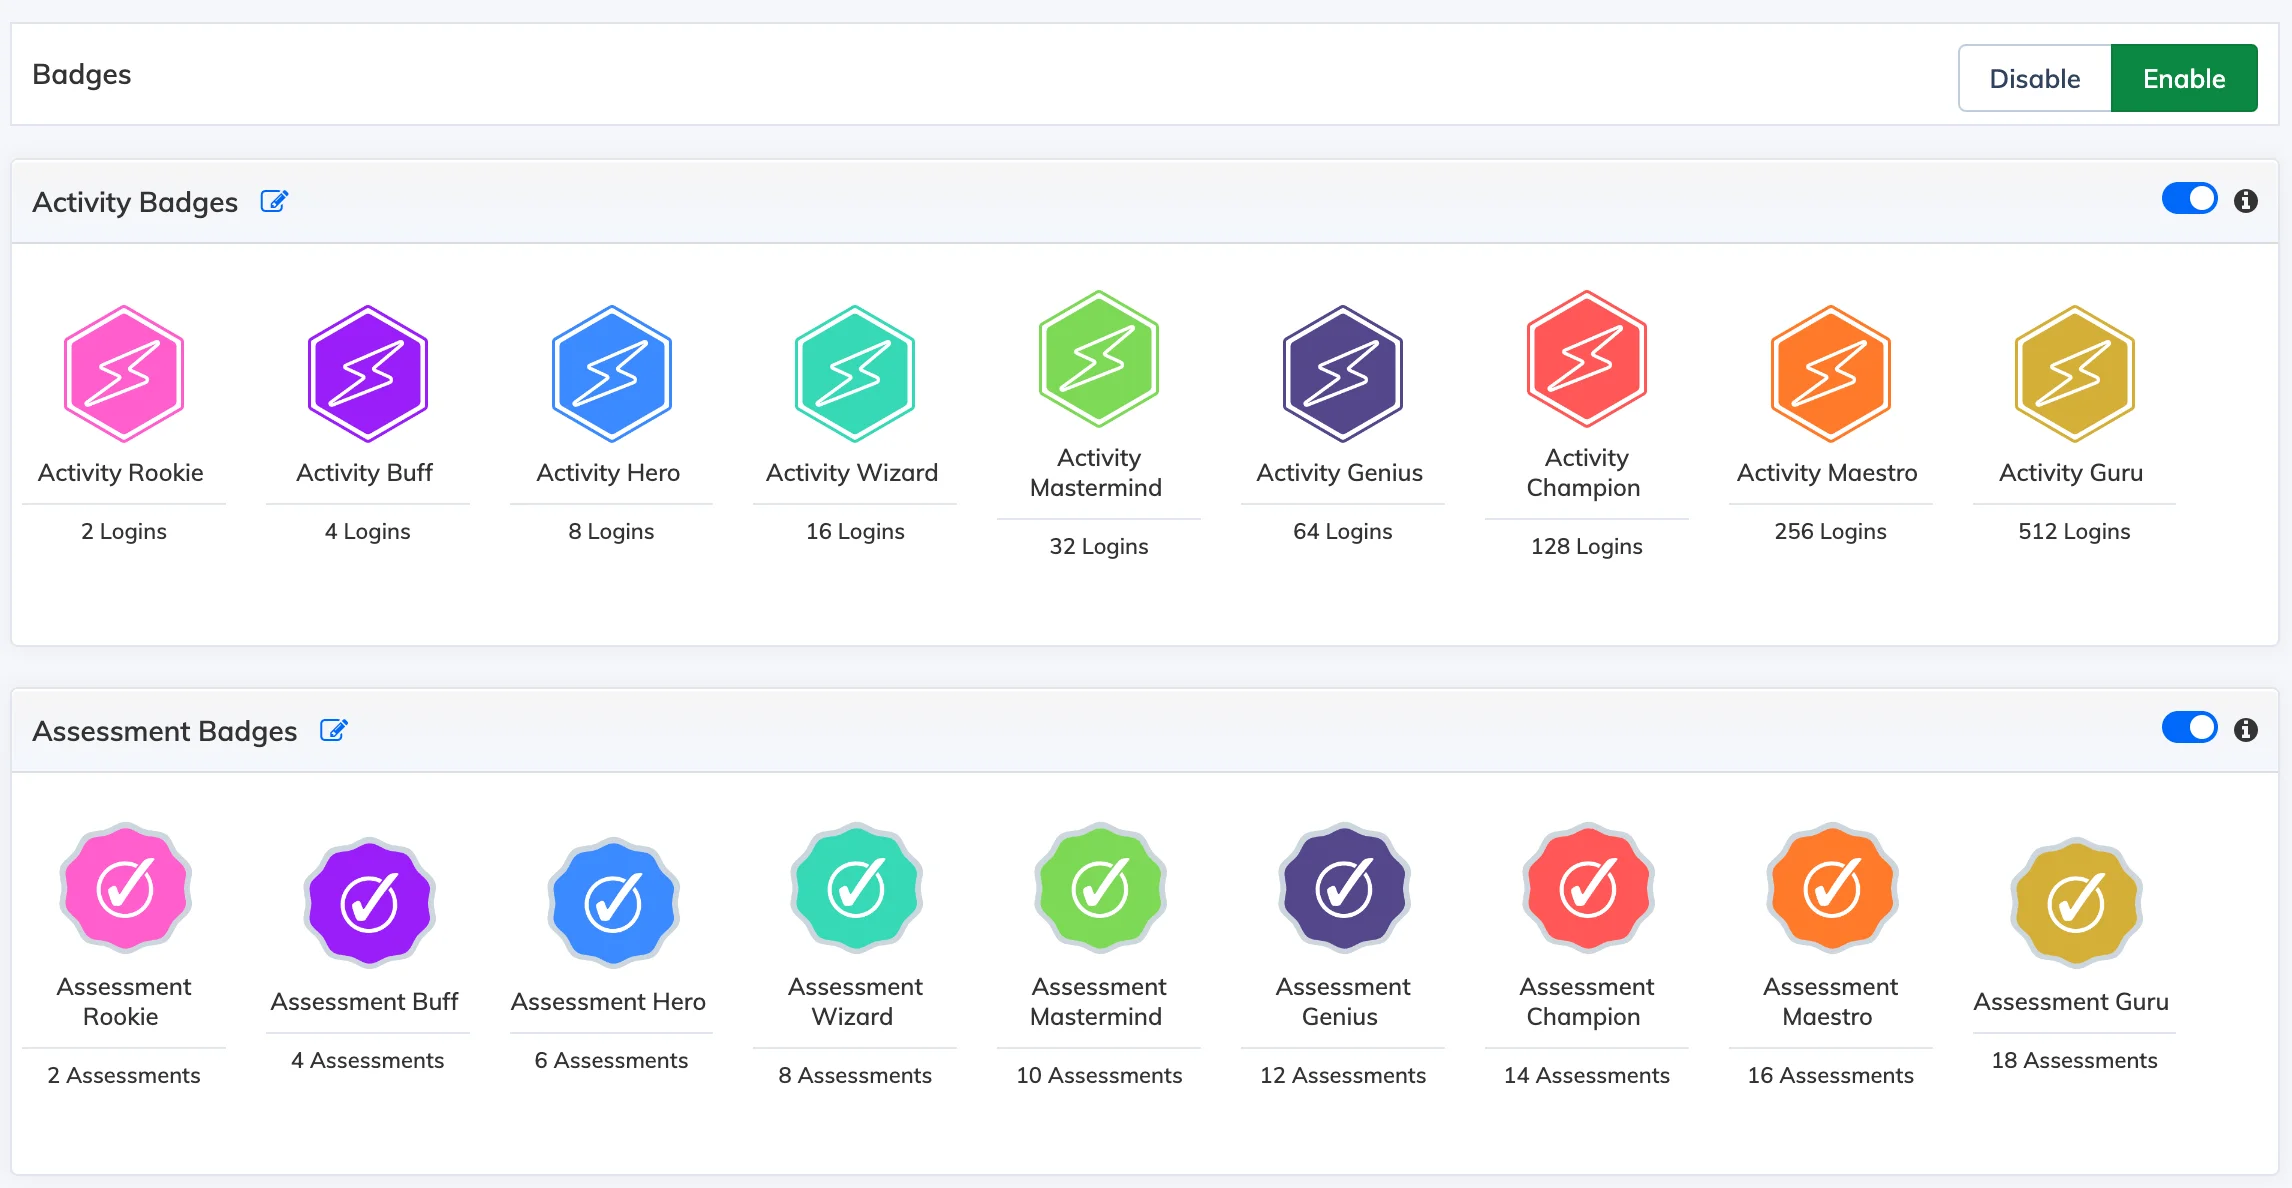Click the 'Activity Genius' name text
This screenshot has height=1188, width=2292.
point(1340,473)
